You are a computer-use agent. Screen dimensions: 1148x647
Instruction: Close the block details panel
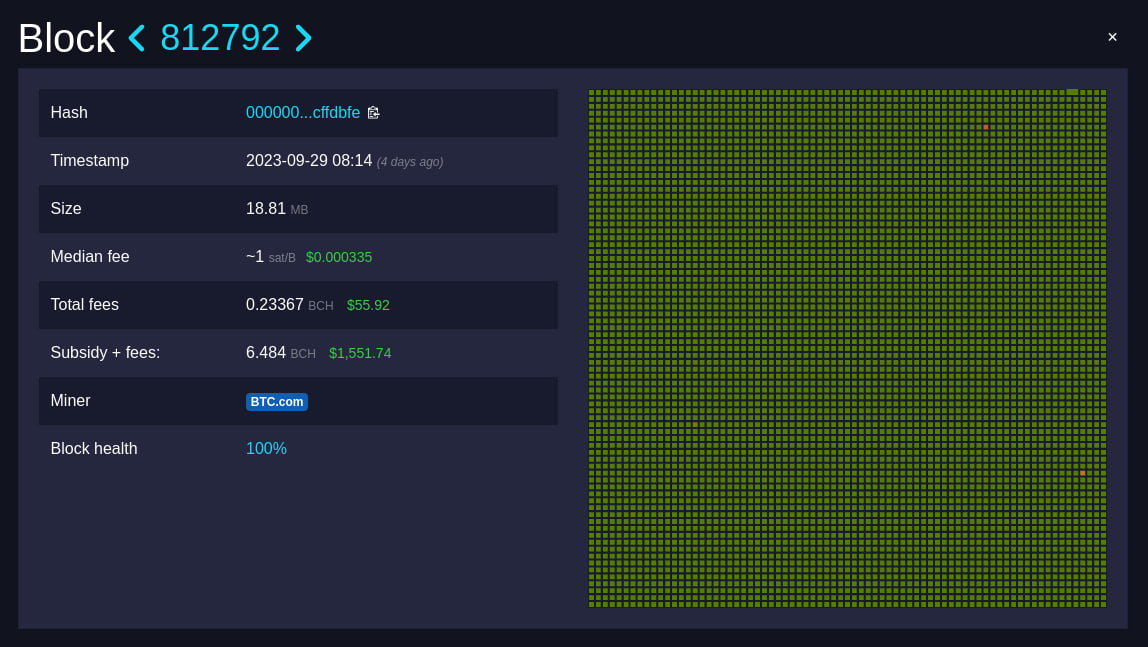pyautogui.click(x=1112, y=37)
